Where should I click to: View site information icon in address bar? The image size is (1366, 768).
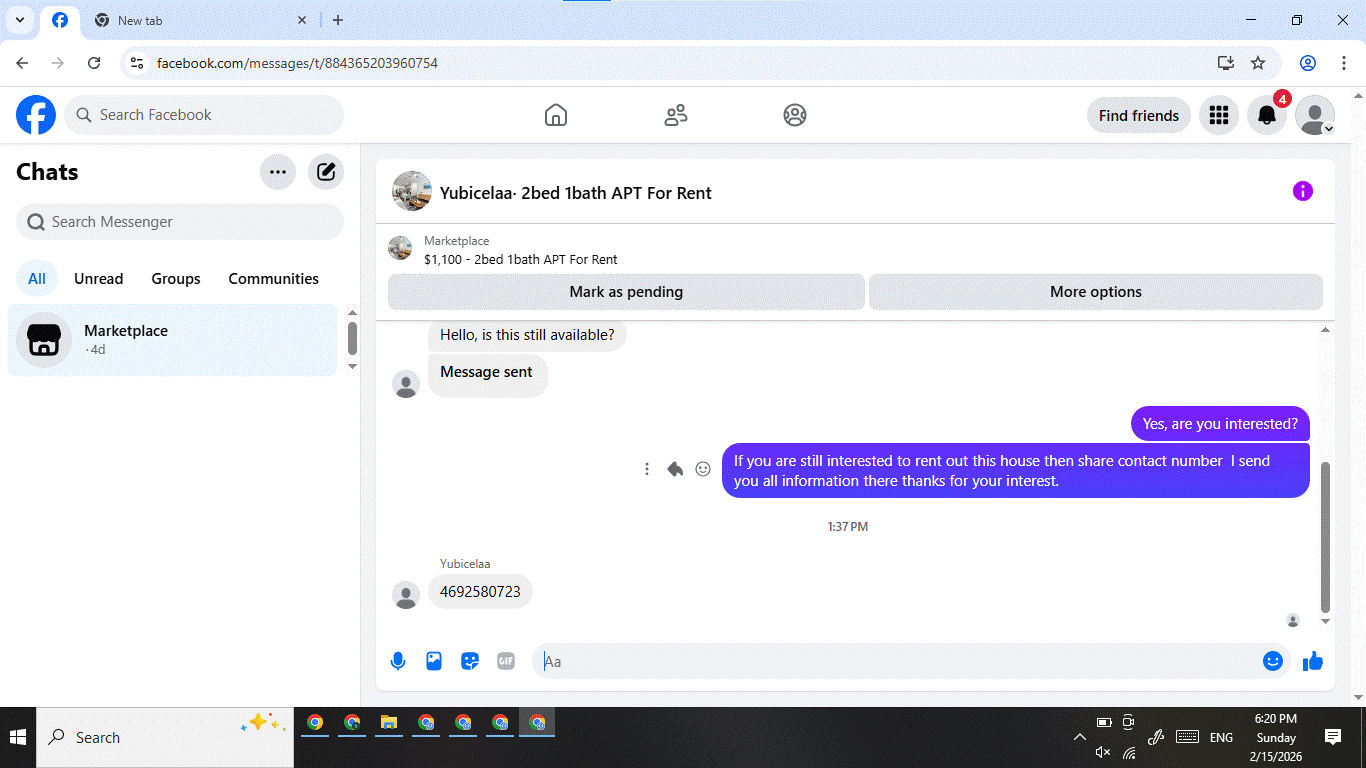tap(138, 63)
